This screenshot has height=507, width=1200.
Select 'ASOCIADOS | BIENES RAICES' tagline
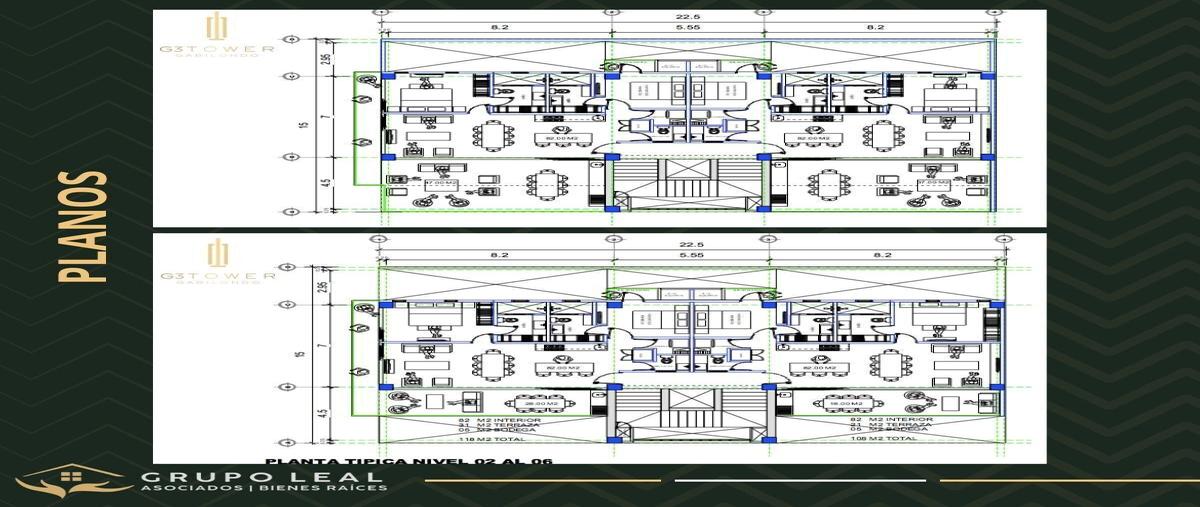click(263, 489)
